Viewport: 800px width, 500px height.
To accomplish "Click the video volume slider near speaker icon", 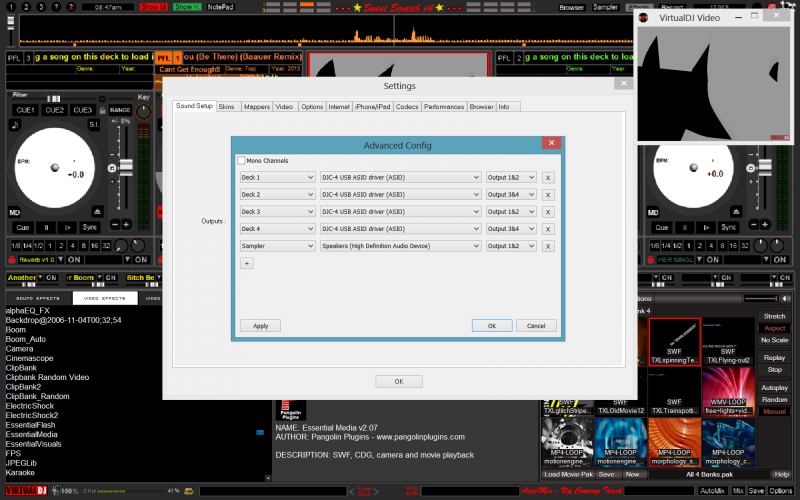I will (x=761, y=298).
